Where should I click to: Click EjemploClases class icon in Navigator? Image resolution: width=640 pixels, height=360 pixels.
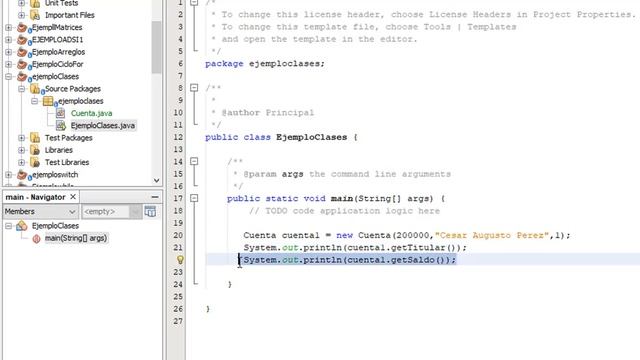(22, 225)
